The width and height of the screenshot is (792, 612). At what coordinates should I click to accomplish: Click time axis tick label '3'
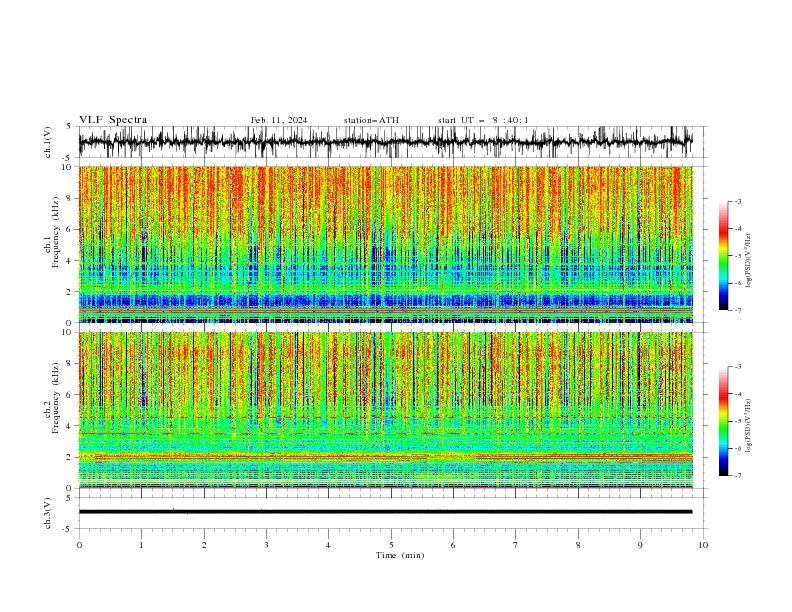click(266, 545)
